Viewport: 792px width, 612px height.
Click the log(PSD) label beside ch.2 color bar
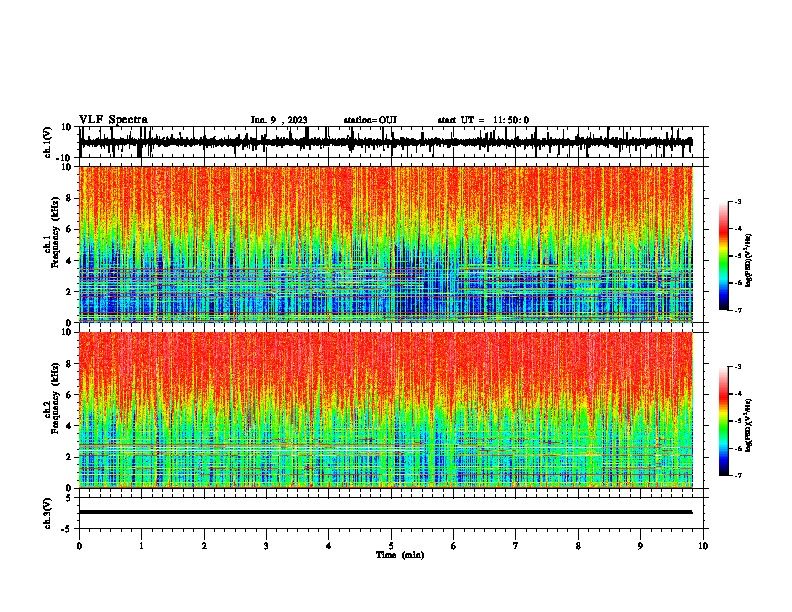pos(748,426)
